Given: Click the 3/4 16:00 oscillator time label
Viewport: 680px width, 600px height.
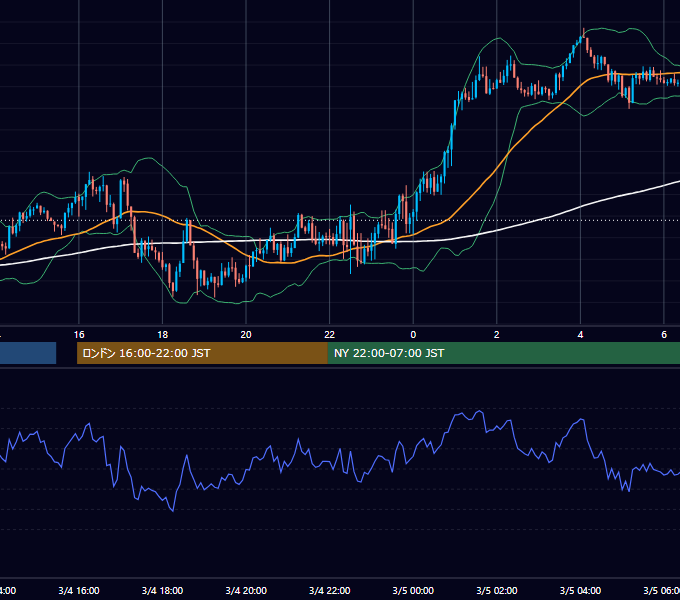Looking at the screenshot, I should coord(79,590).
